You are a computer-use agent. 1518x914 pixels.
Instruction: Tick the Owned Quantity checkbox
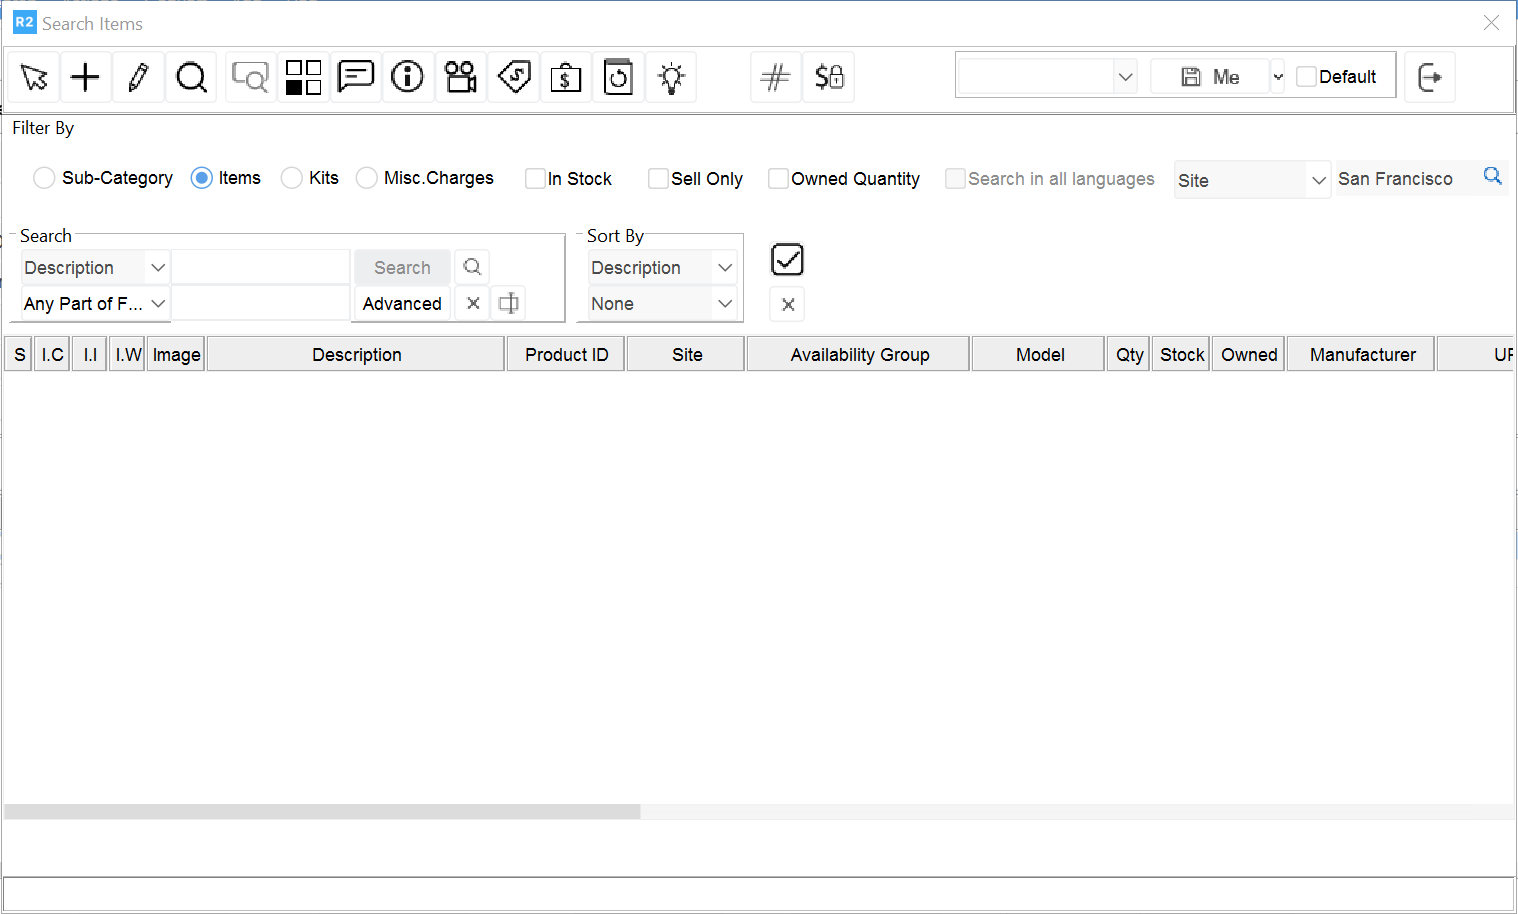click(778, 179)
